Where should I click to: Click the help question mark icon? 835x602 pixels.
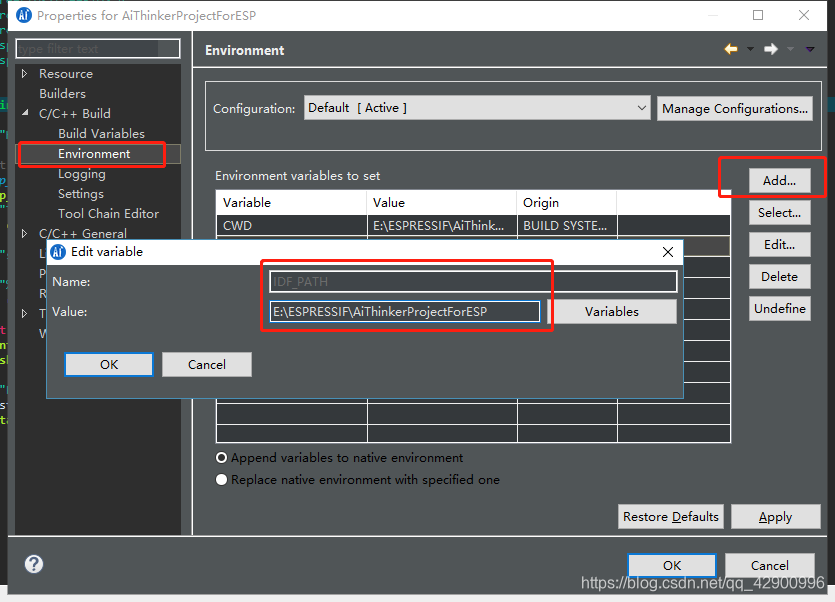[34, 564]
